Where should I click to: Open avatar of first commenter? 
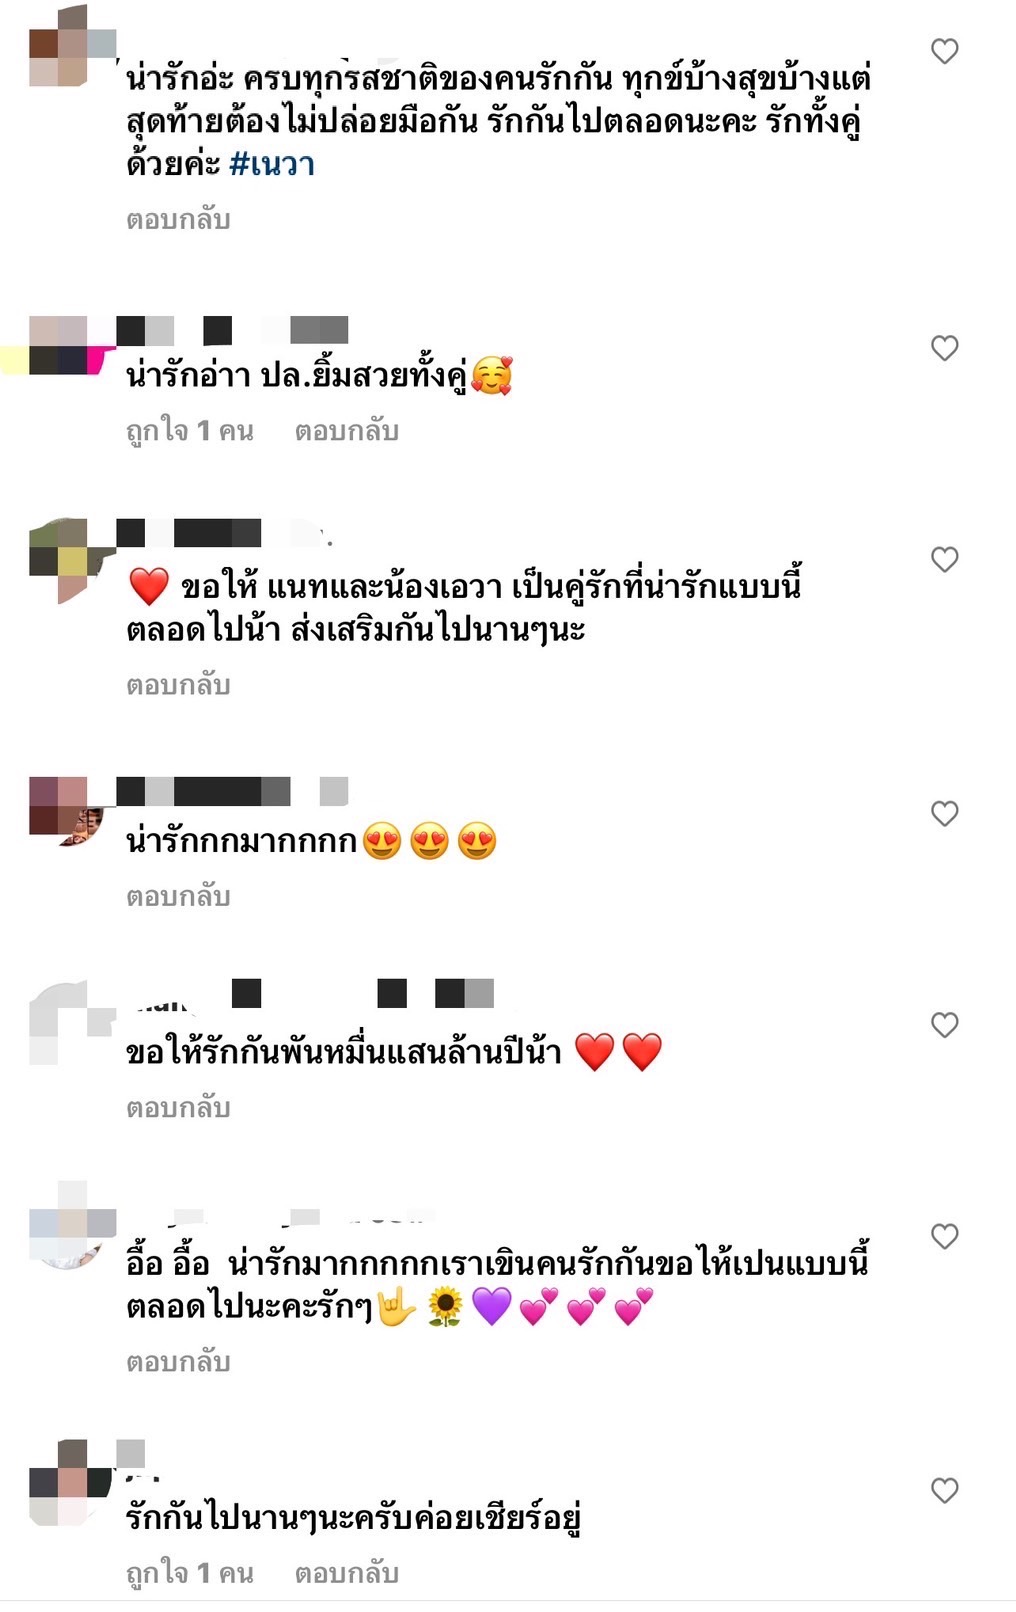pos(72,46)
